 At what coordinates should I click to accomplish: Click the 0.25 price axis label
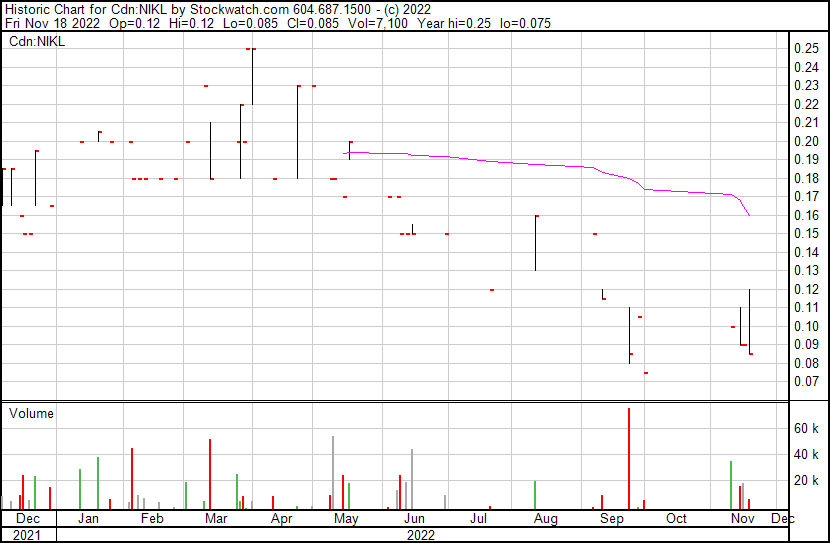pos(806,48)
